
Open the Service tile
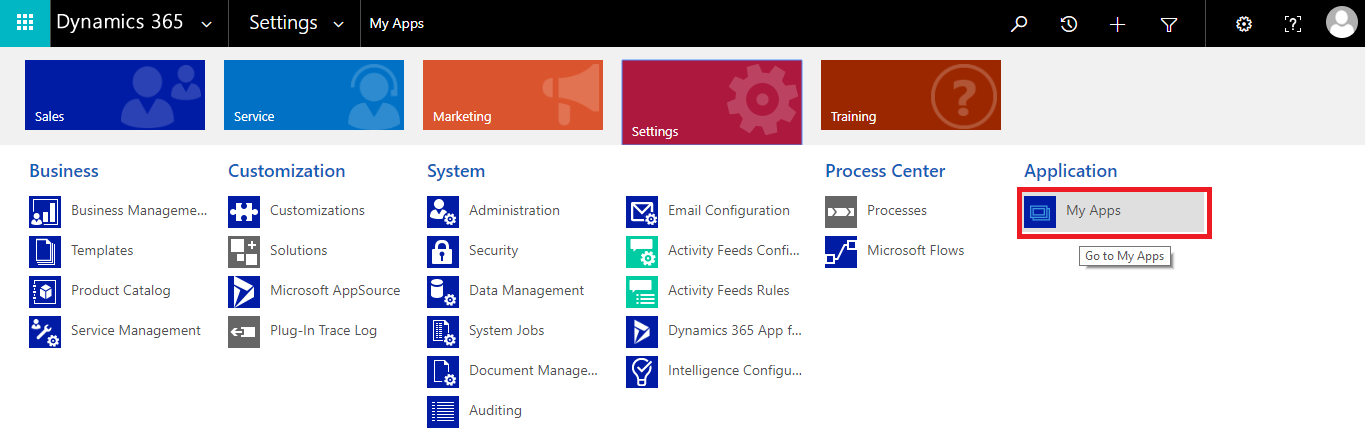[x=314, y=95]
